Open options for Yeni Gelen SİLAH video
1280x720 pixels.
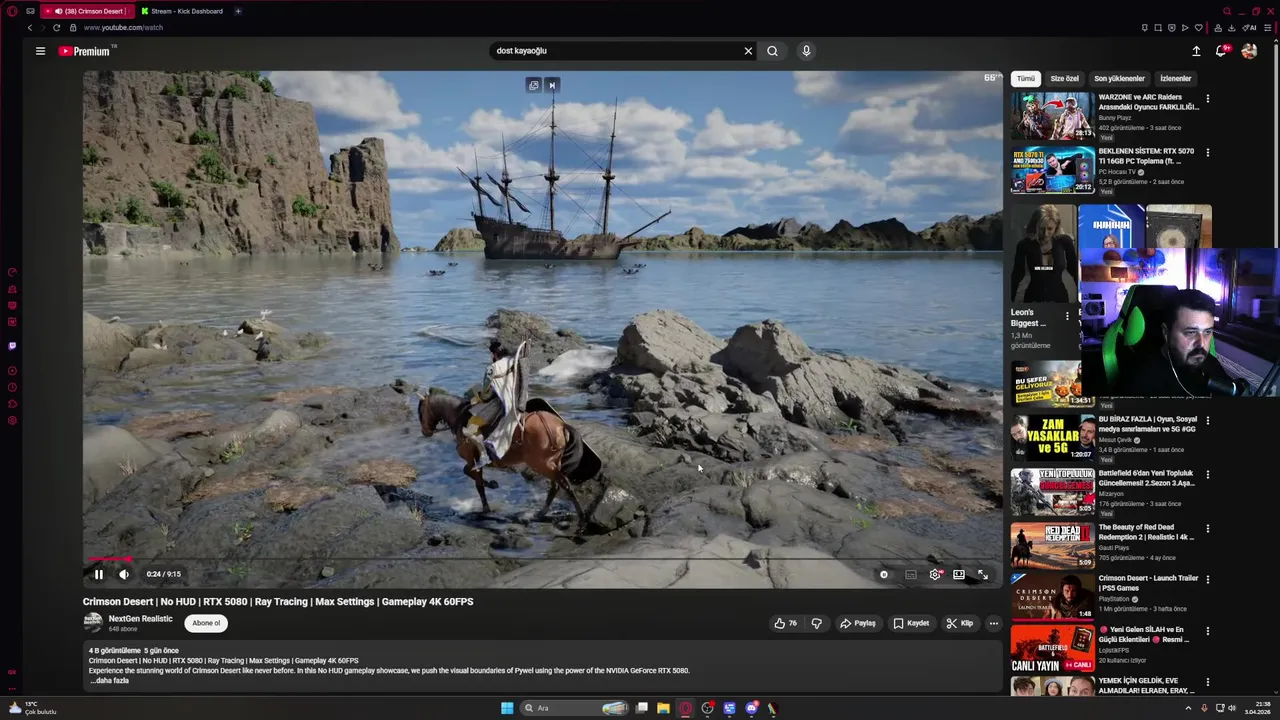pyautogui.click(x=1208, y=631)
